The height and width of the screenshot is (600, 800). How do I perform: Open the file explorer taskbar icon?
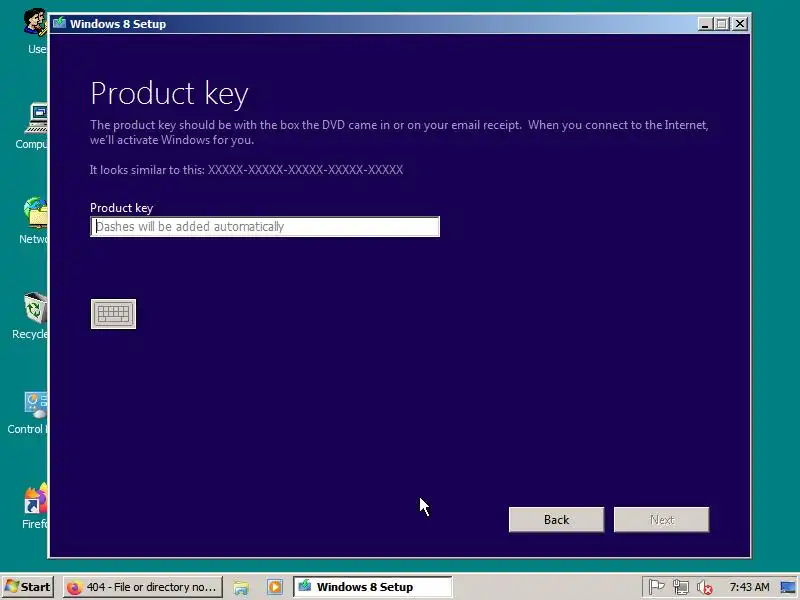[241, 587]
